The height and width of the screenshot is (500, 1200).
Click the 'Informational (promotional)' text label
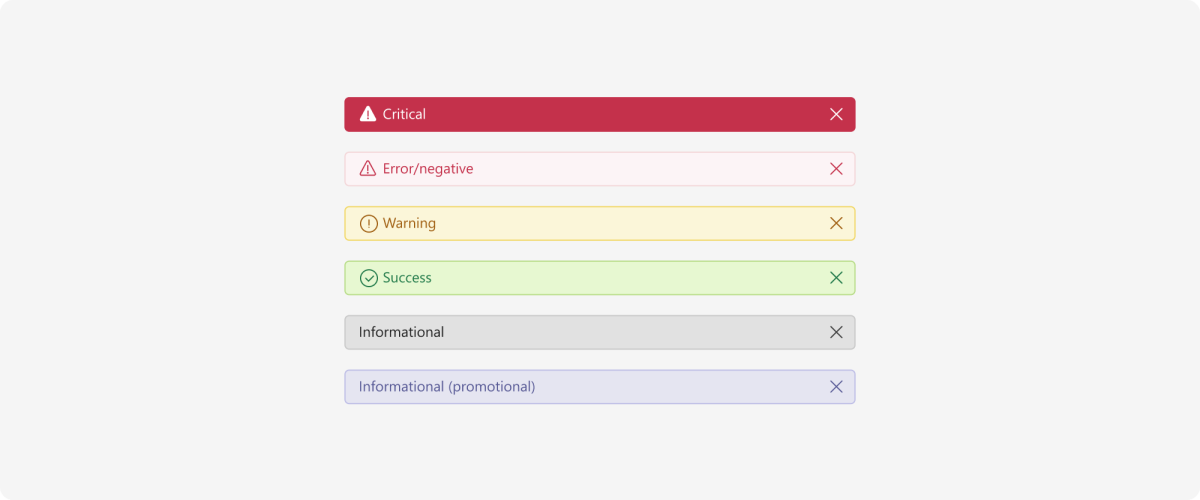pyautogui.click(x=447, y=387)
